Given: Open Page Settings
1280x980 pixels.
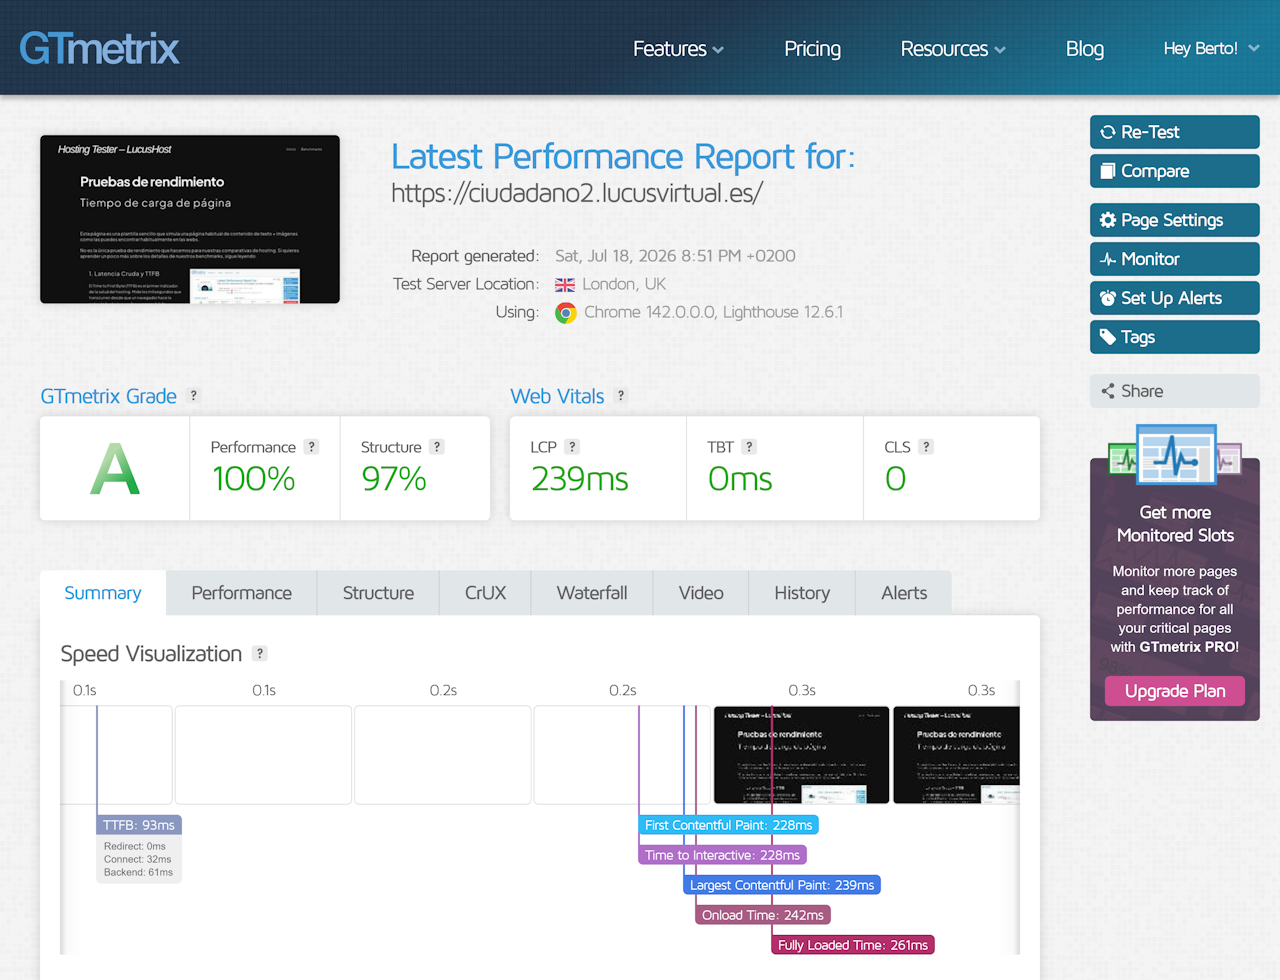Looking at the screenshot, I should pos(1175,220).
